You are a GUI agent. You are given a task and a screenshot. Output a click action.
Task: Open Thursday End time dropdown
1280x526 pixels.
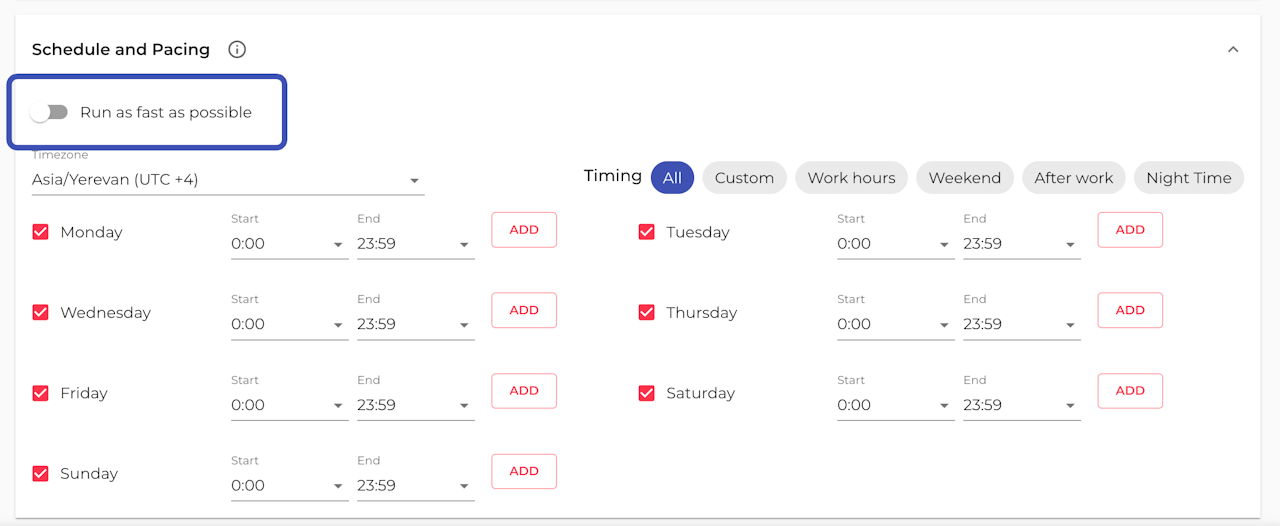pos(1021,325)
